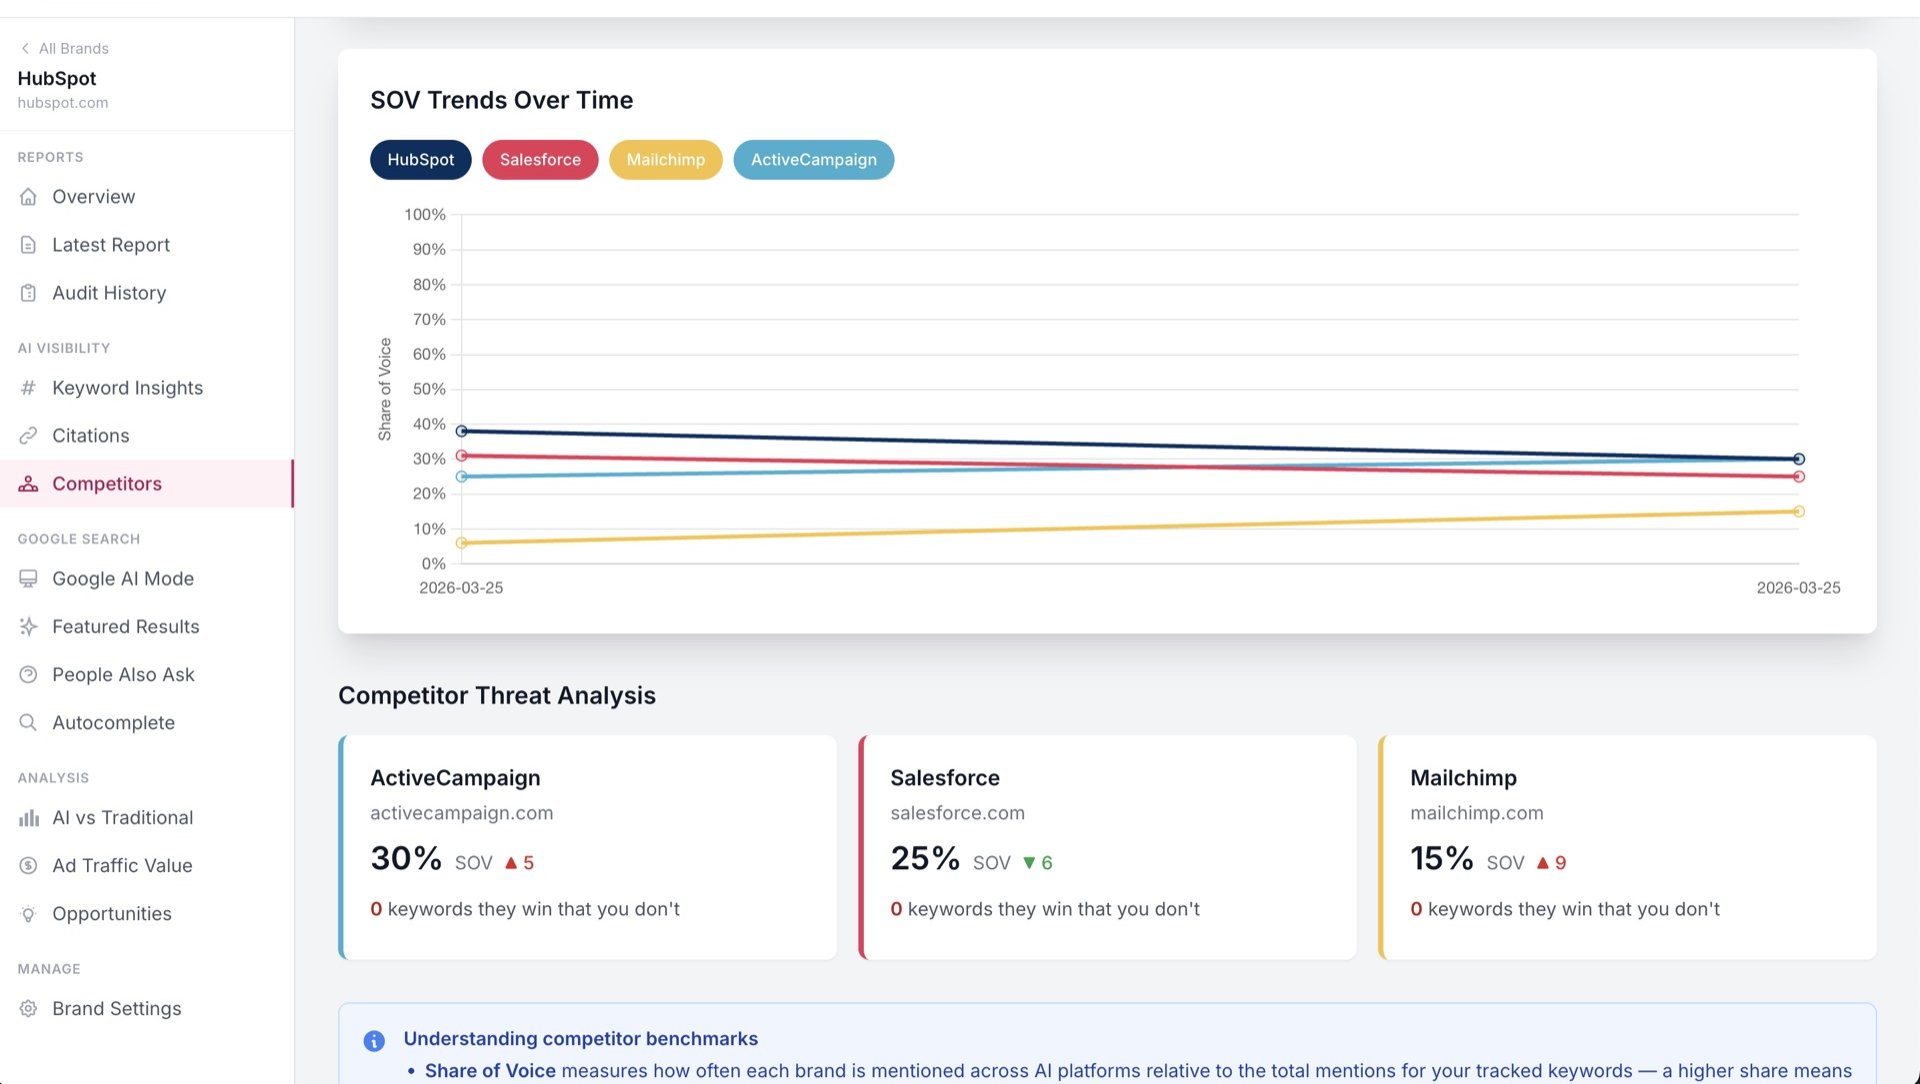Click Understanding competitor benchmarks heading

581,1039
